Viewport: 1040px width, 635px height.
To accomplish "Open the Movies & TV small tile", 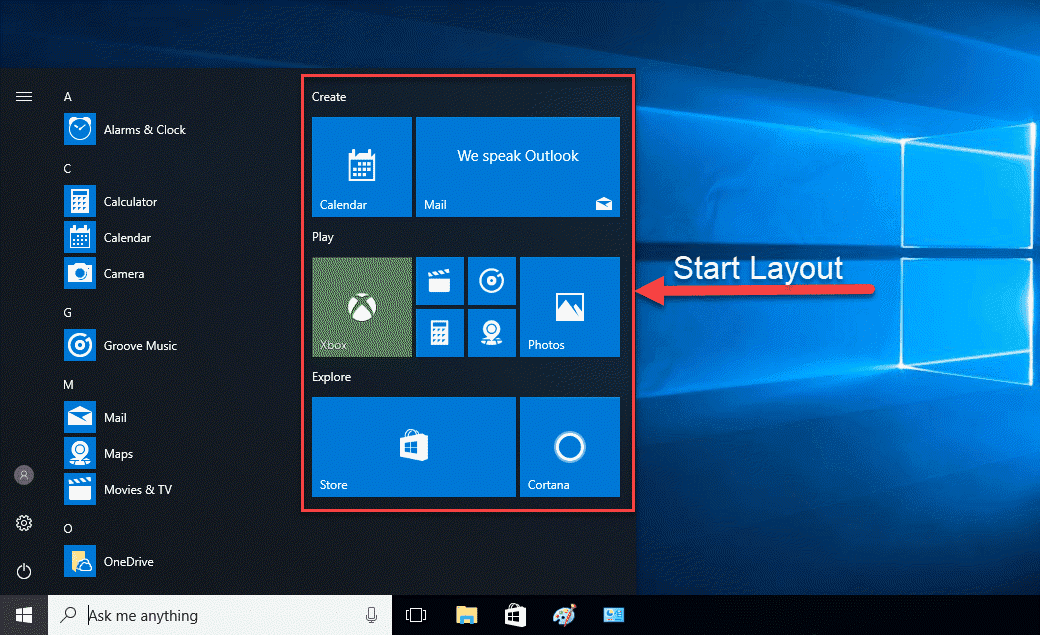I will [x=440, y=281].
